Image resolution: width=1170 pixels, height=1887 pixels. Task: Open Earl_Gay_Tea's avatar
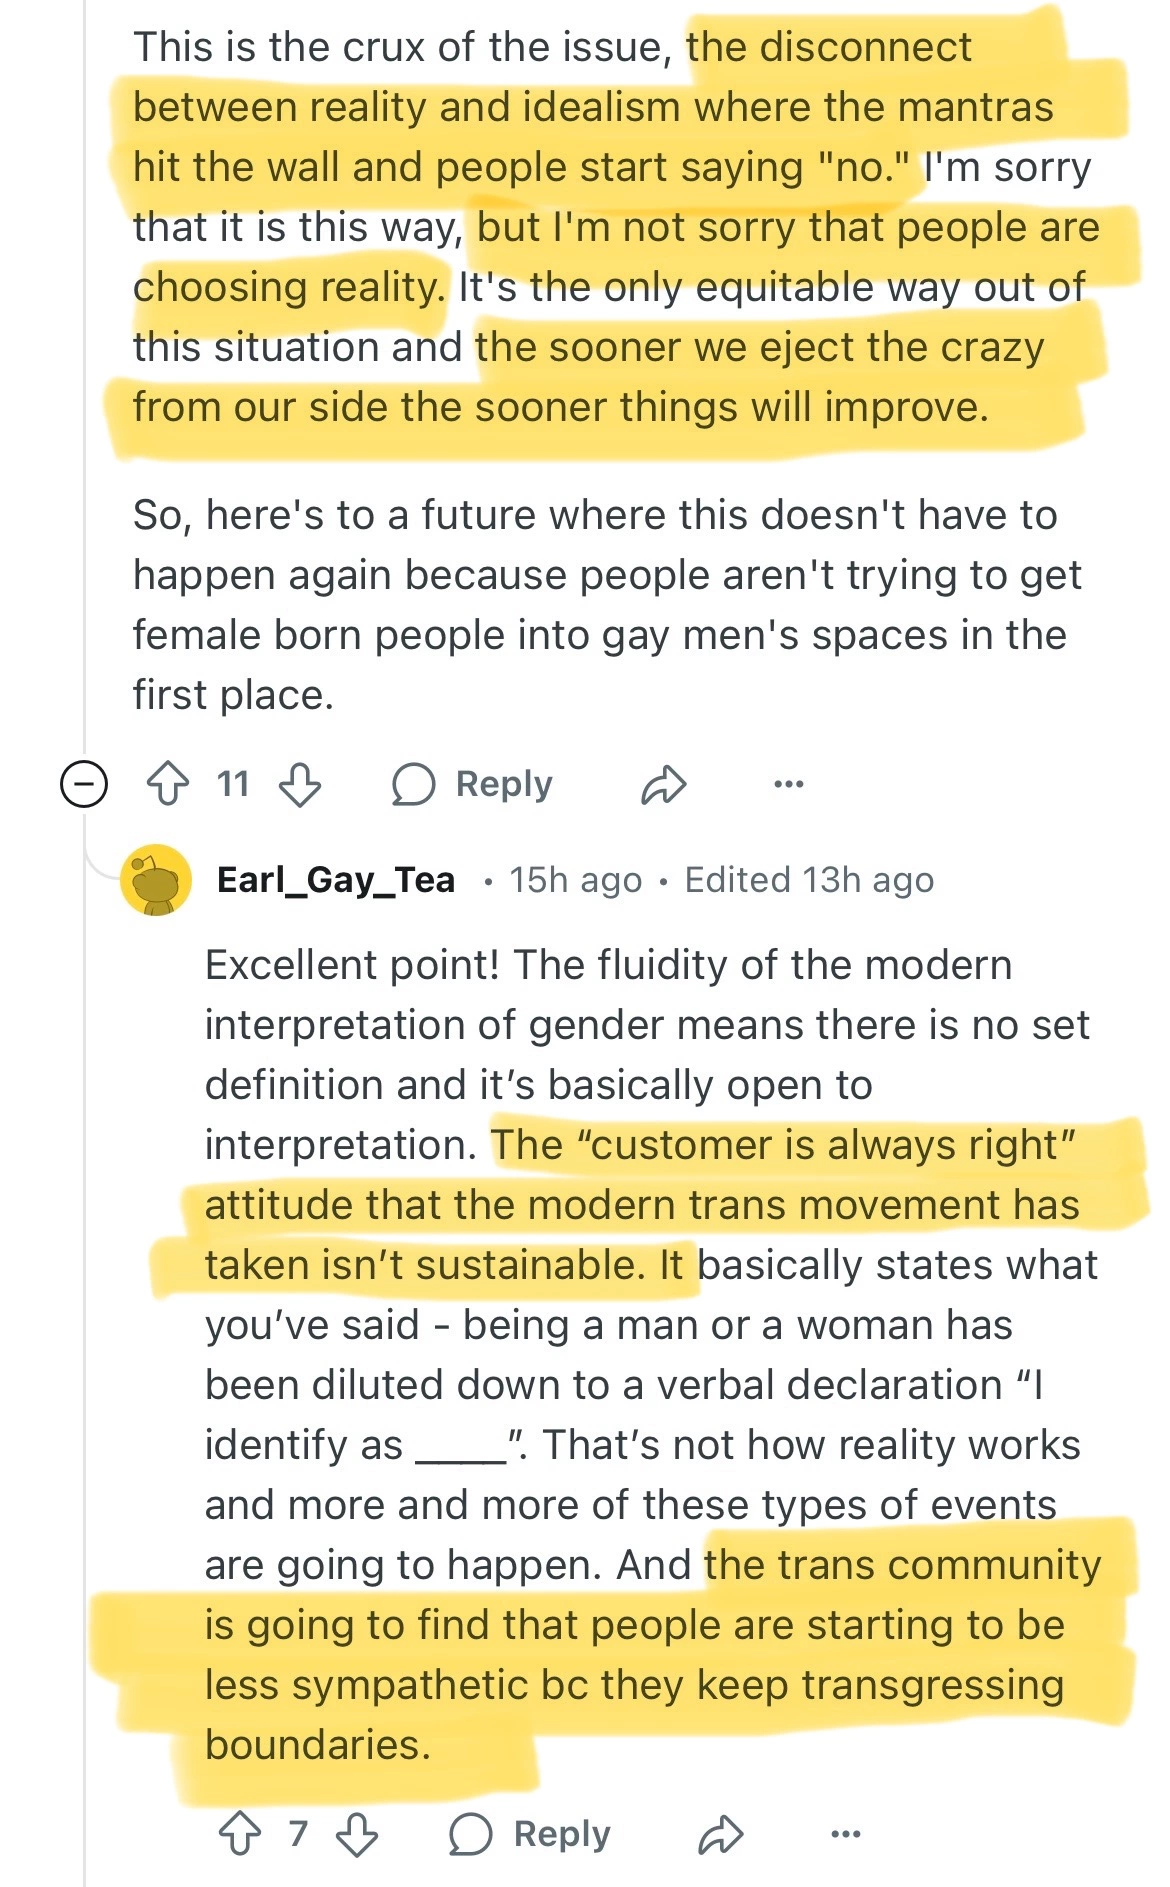click(x=156, y=880)
